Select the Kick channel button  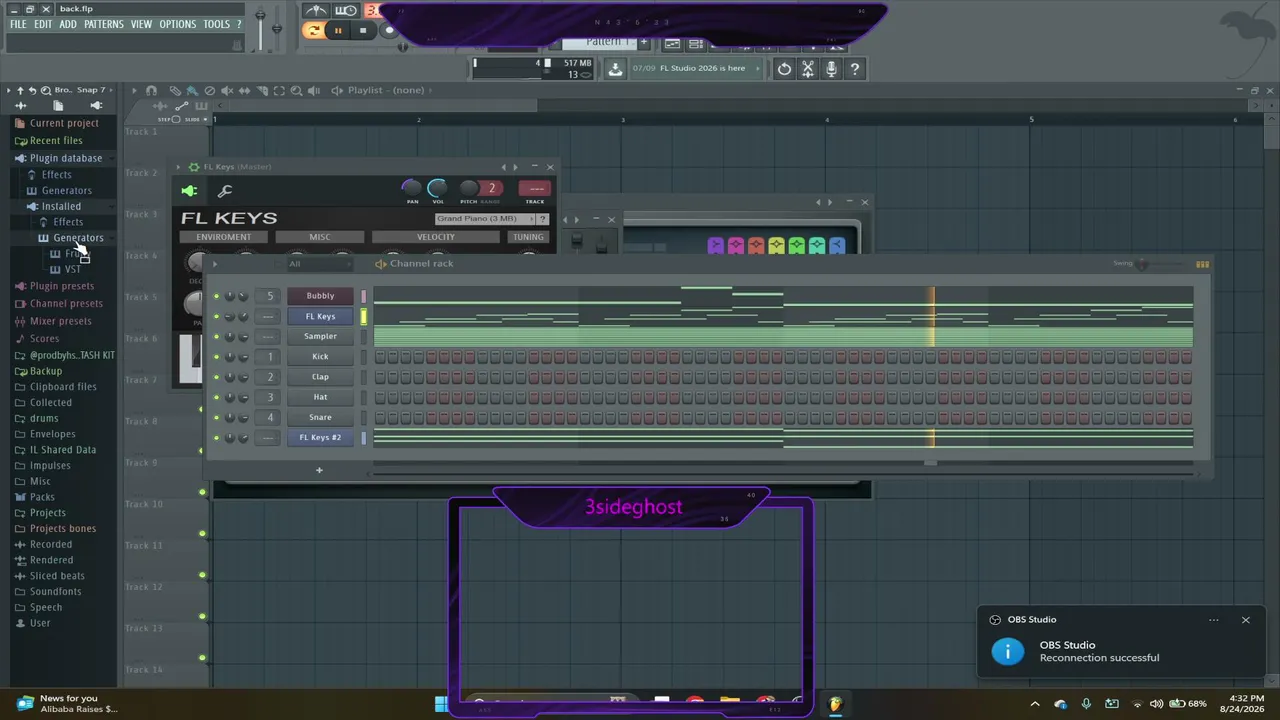point(320,357)
